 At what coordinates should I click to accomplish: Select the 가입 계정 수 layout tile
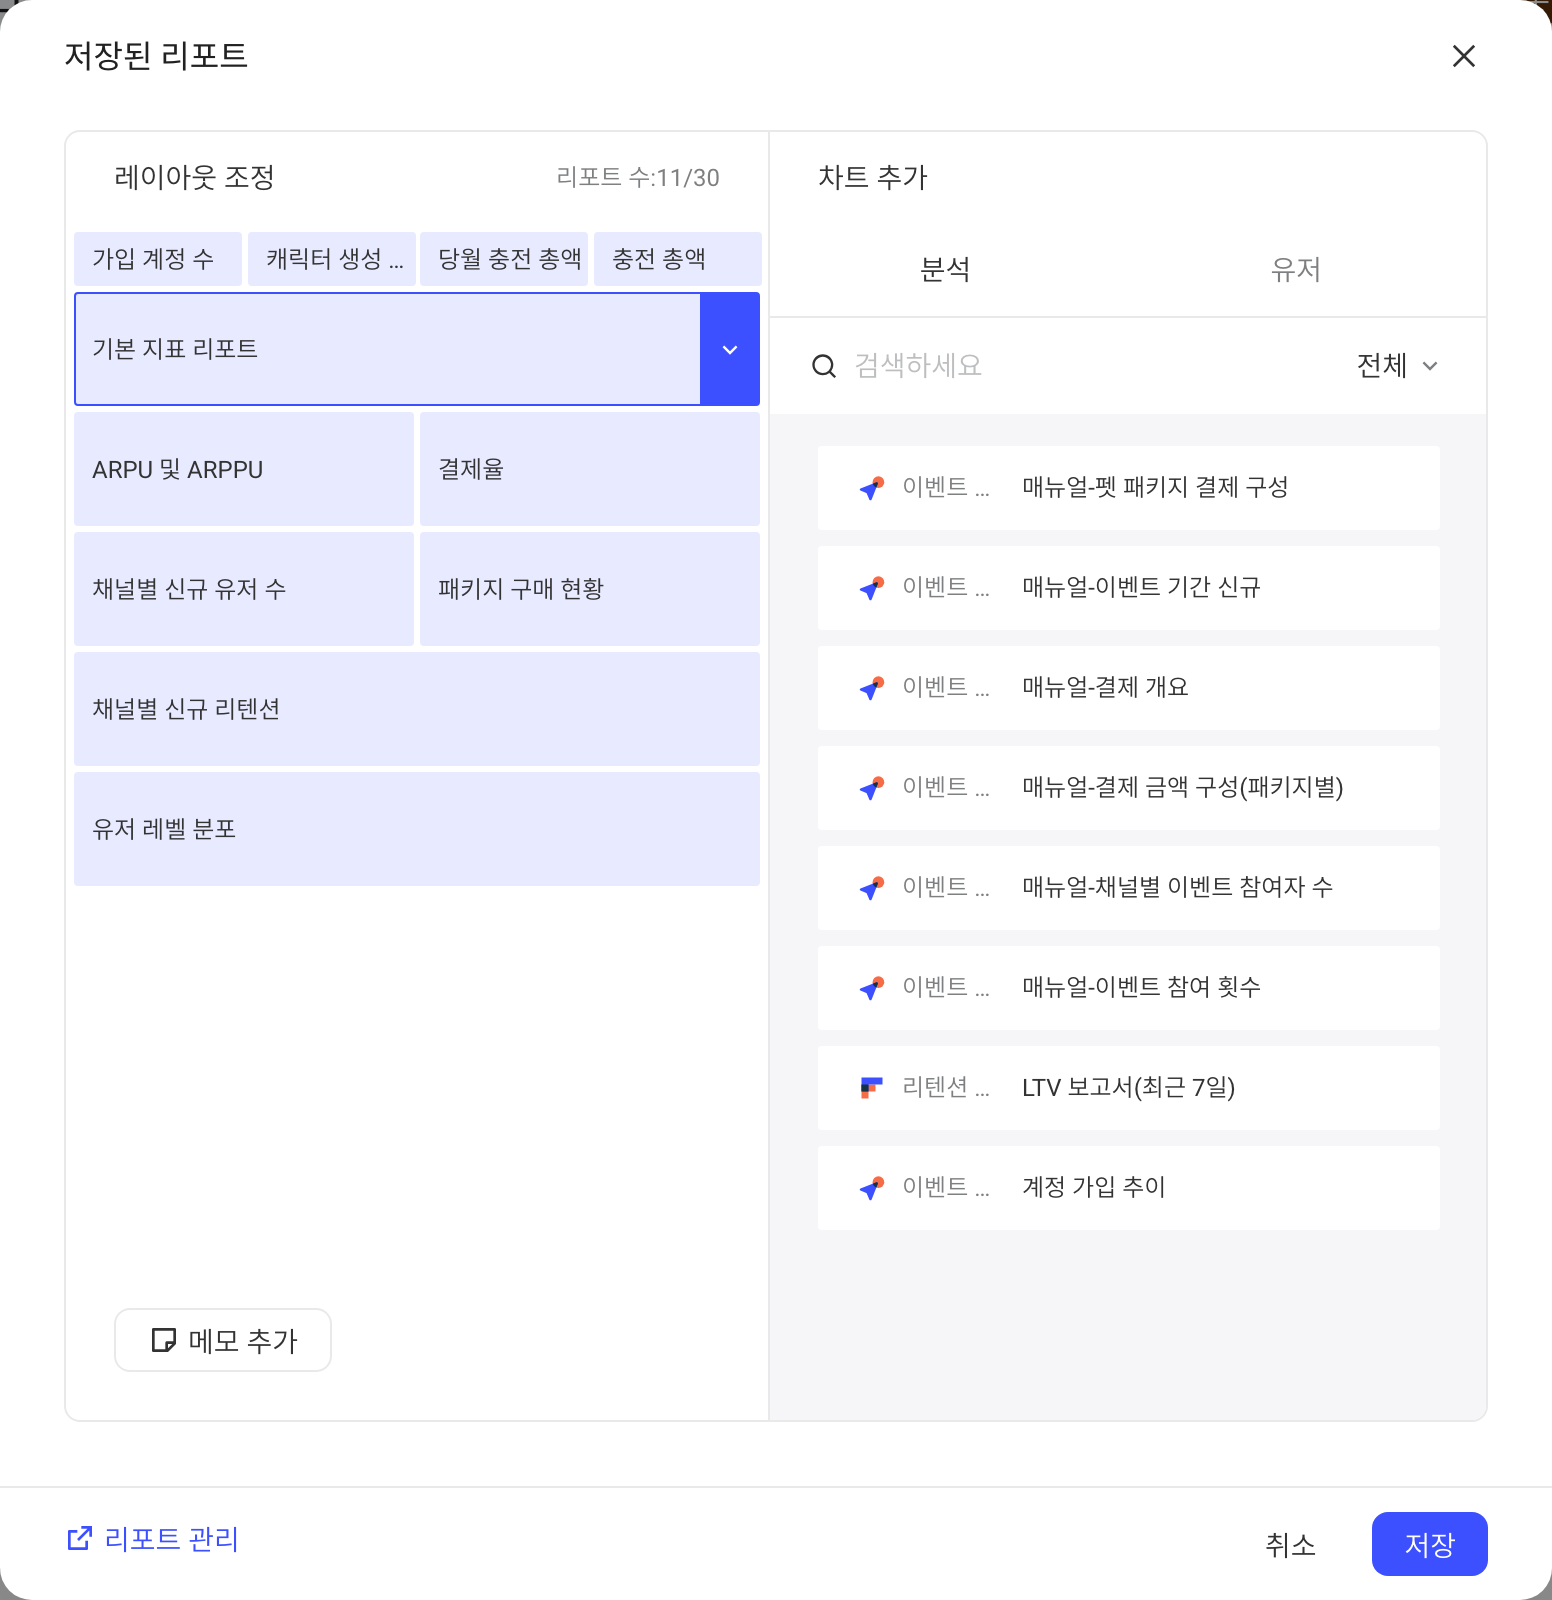coord(158,259)
